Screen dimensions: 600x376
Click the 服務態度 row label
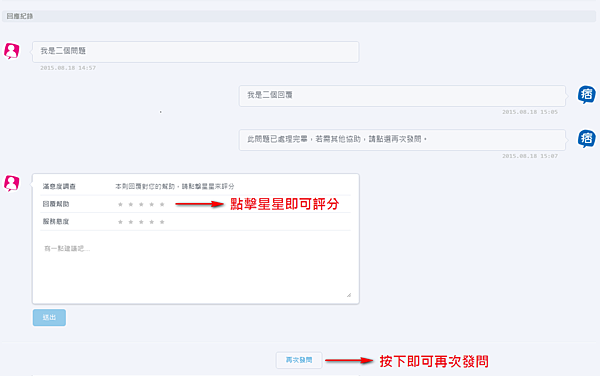point(55,221)
